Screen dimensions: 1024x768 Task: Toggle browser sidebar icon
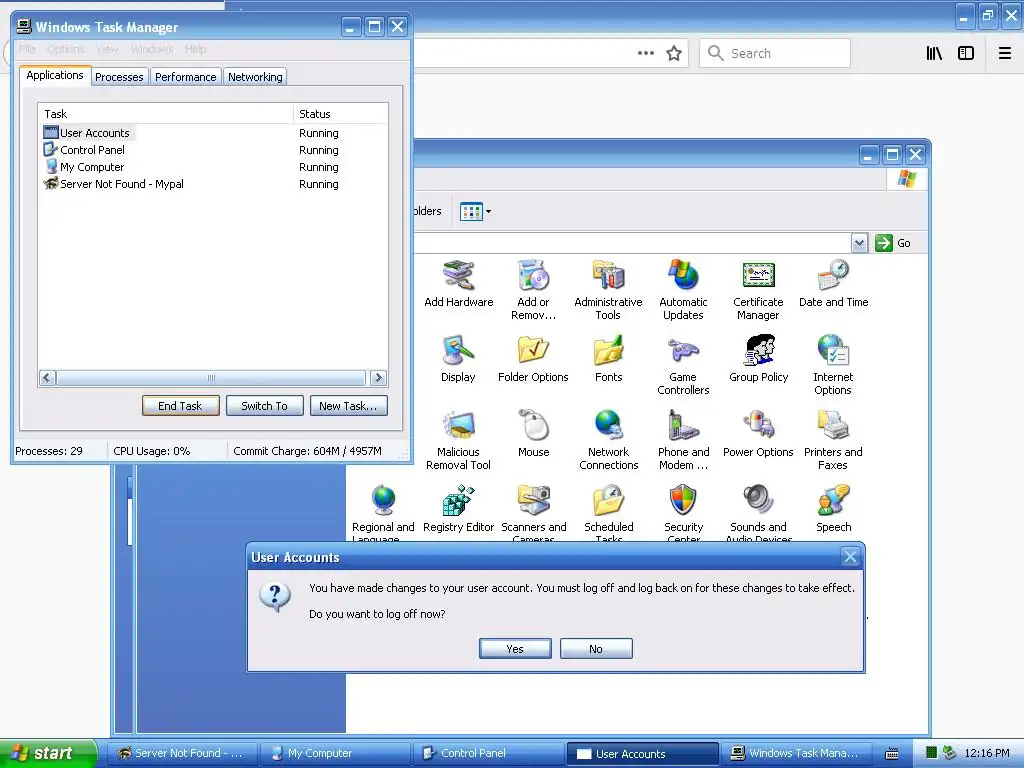[x=966, y=54]
